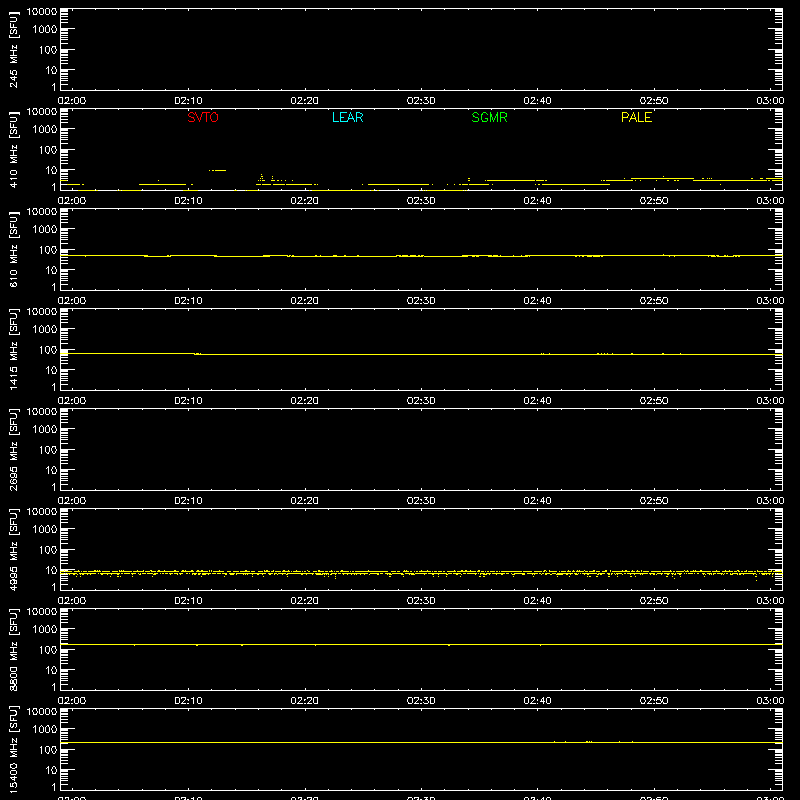Screen dimensions: 800x800
Task: Select the 8800 MHz [SFU] axis title
Action: point(13,650)
